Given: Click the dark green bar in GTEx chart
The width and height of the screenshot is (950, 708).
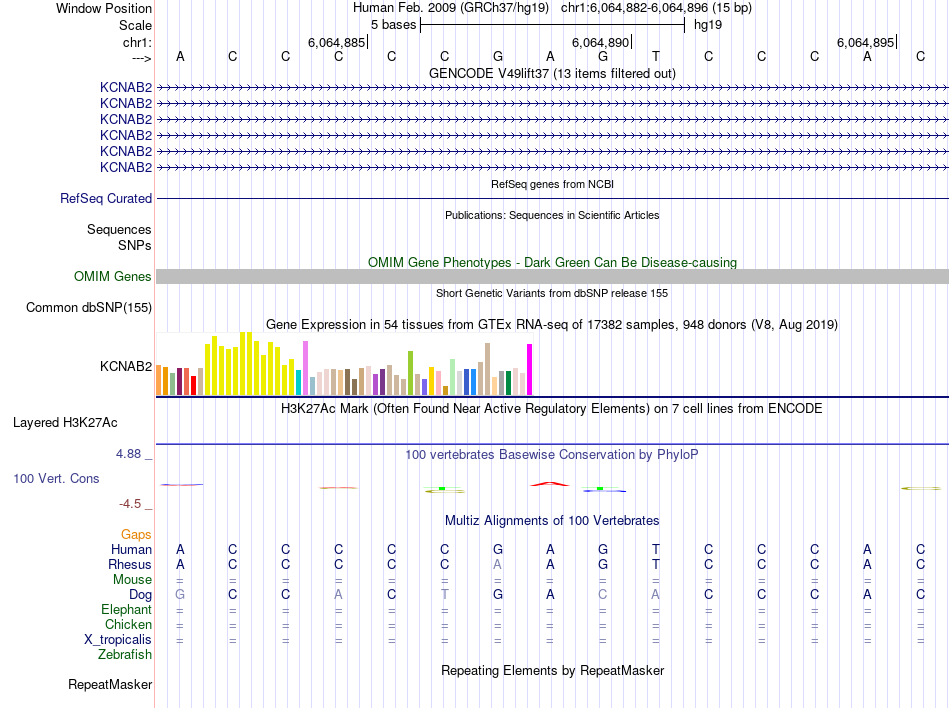Looking at the screenshot, I should pyautogui.click(x=508, y=383).
